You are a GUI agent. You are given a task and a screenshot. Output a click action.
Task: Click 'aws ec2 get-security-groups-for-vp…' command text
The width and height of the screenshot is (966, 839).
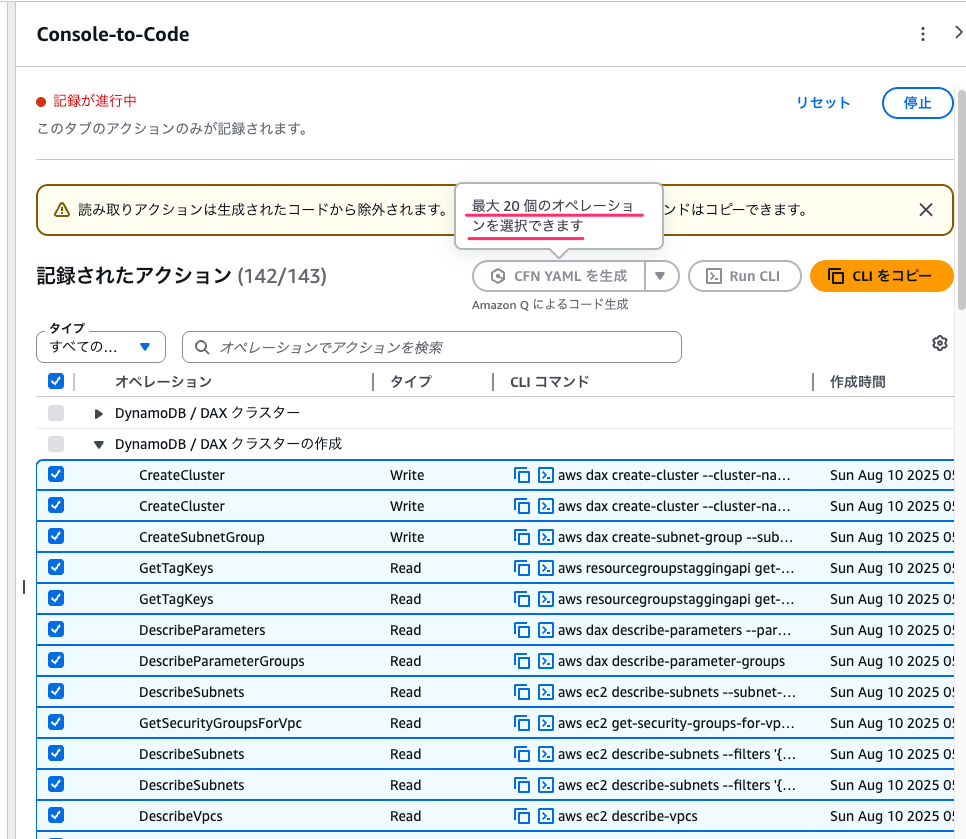[x=676, y=723]
